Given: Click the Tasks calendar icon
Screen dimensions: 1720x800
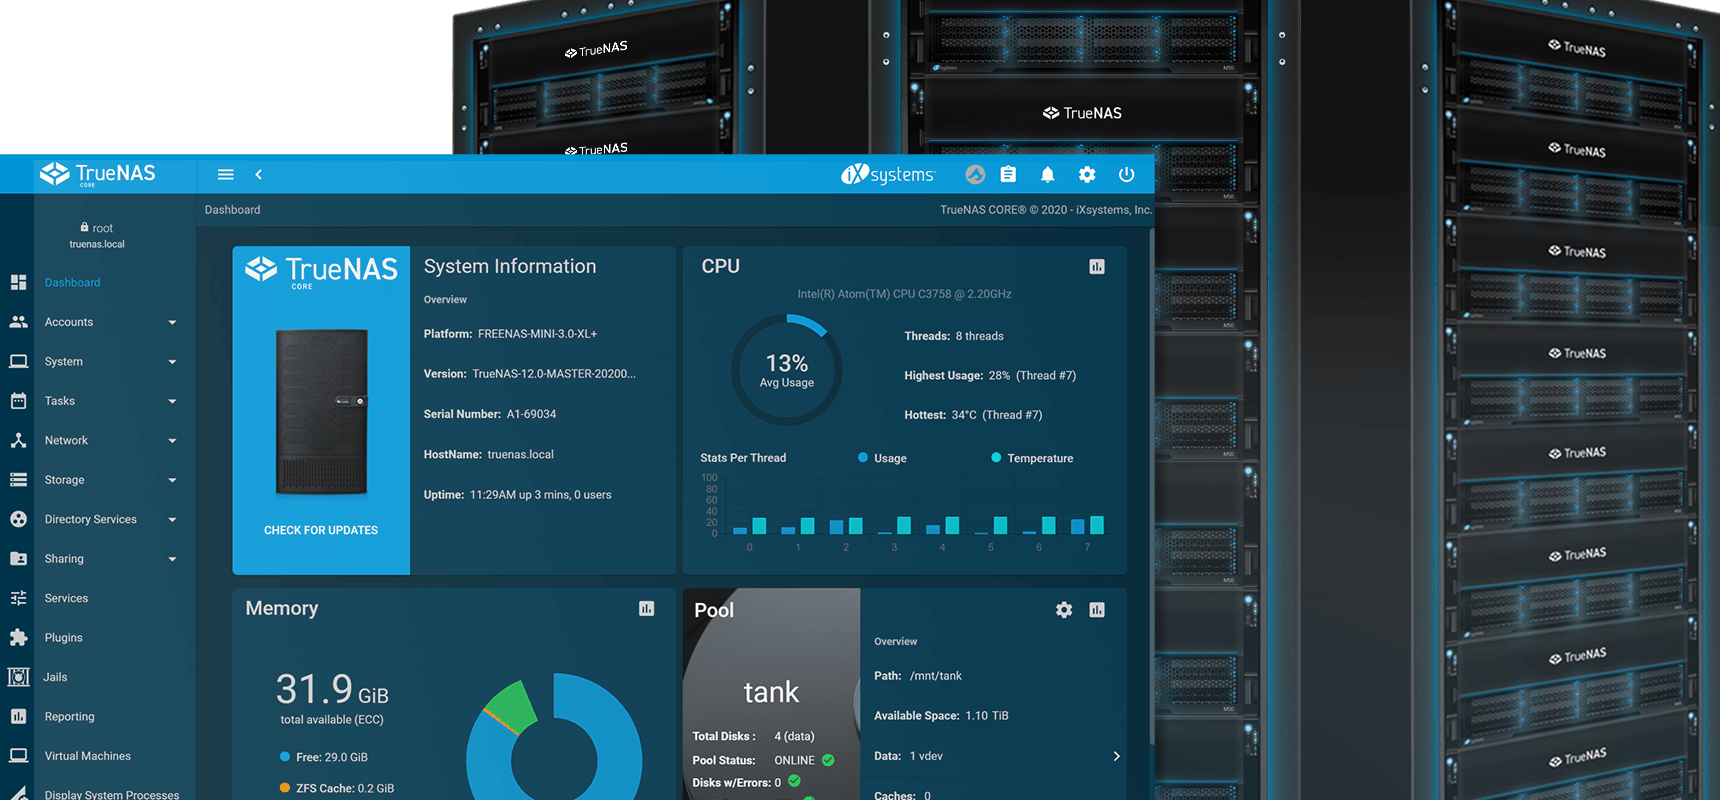Looking at the screenshot, I should point(18,401).
